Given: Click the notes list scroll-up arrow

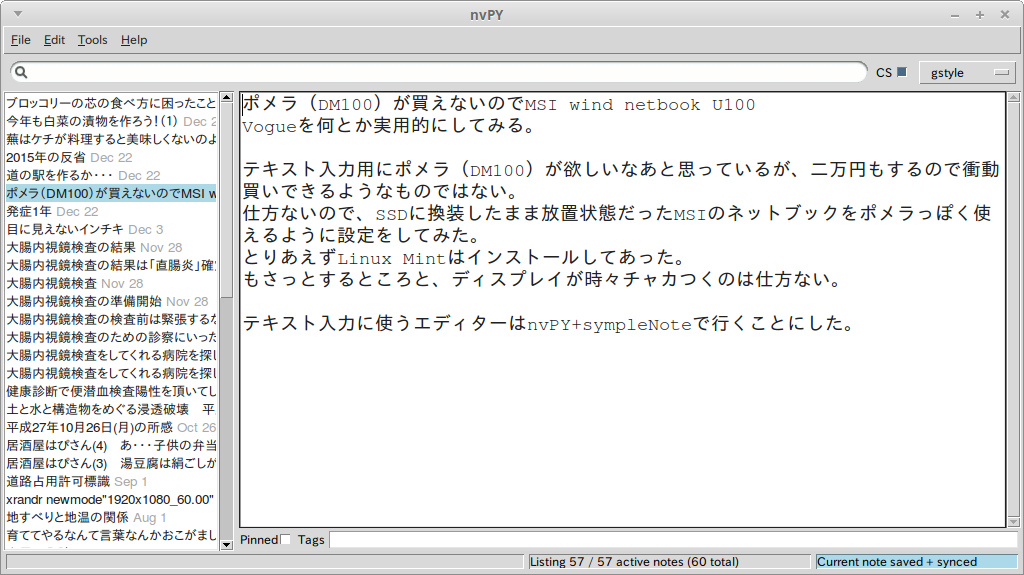Looking at the screenshot, I should pyautogui.click(x=227, y=97).
